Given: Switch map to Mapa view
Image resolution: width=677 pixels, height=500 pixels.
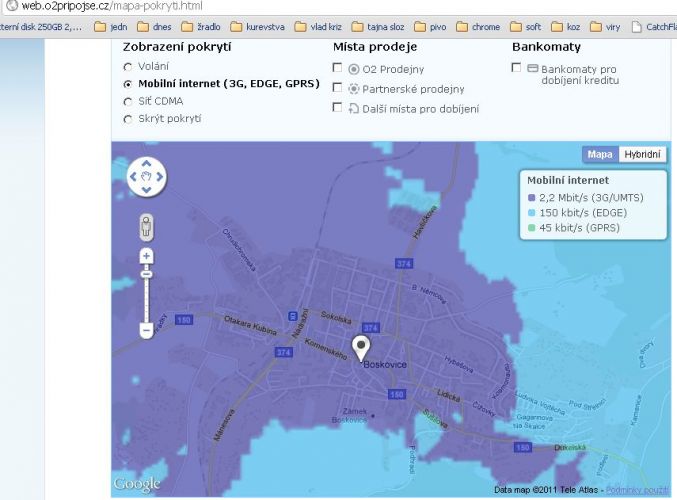Looking at the screenshot, I should pos(600,154).
